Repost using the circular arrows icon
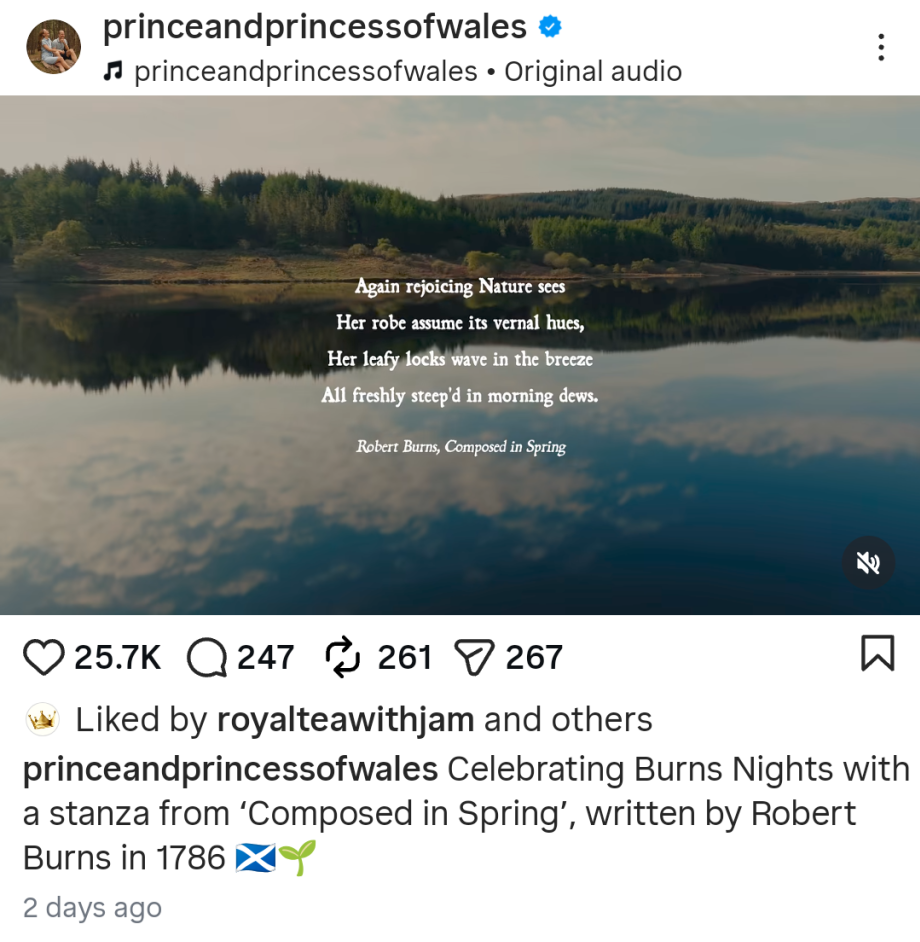Viewport: 920px width, 942px height. [x=343, y=657]
